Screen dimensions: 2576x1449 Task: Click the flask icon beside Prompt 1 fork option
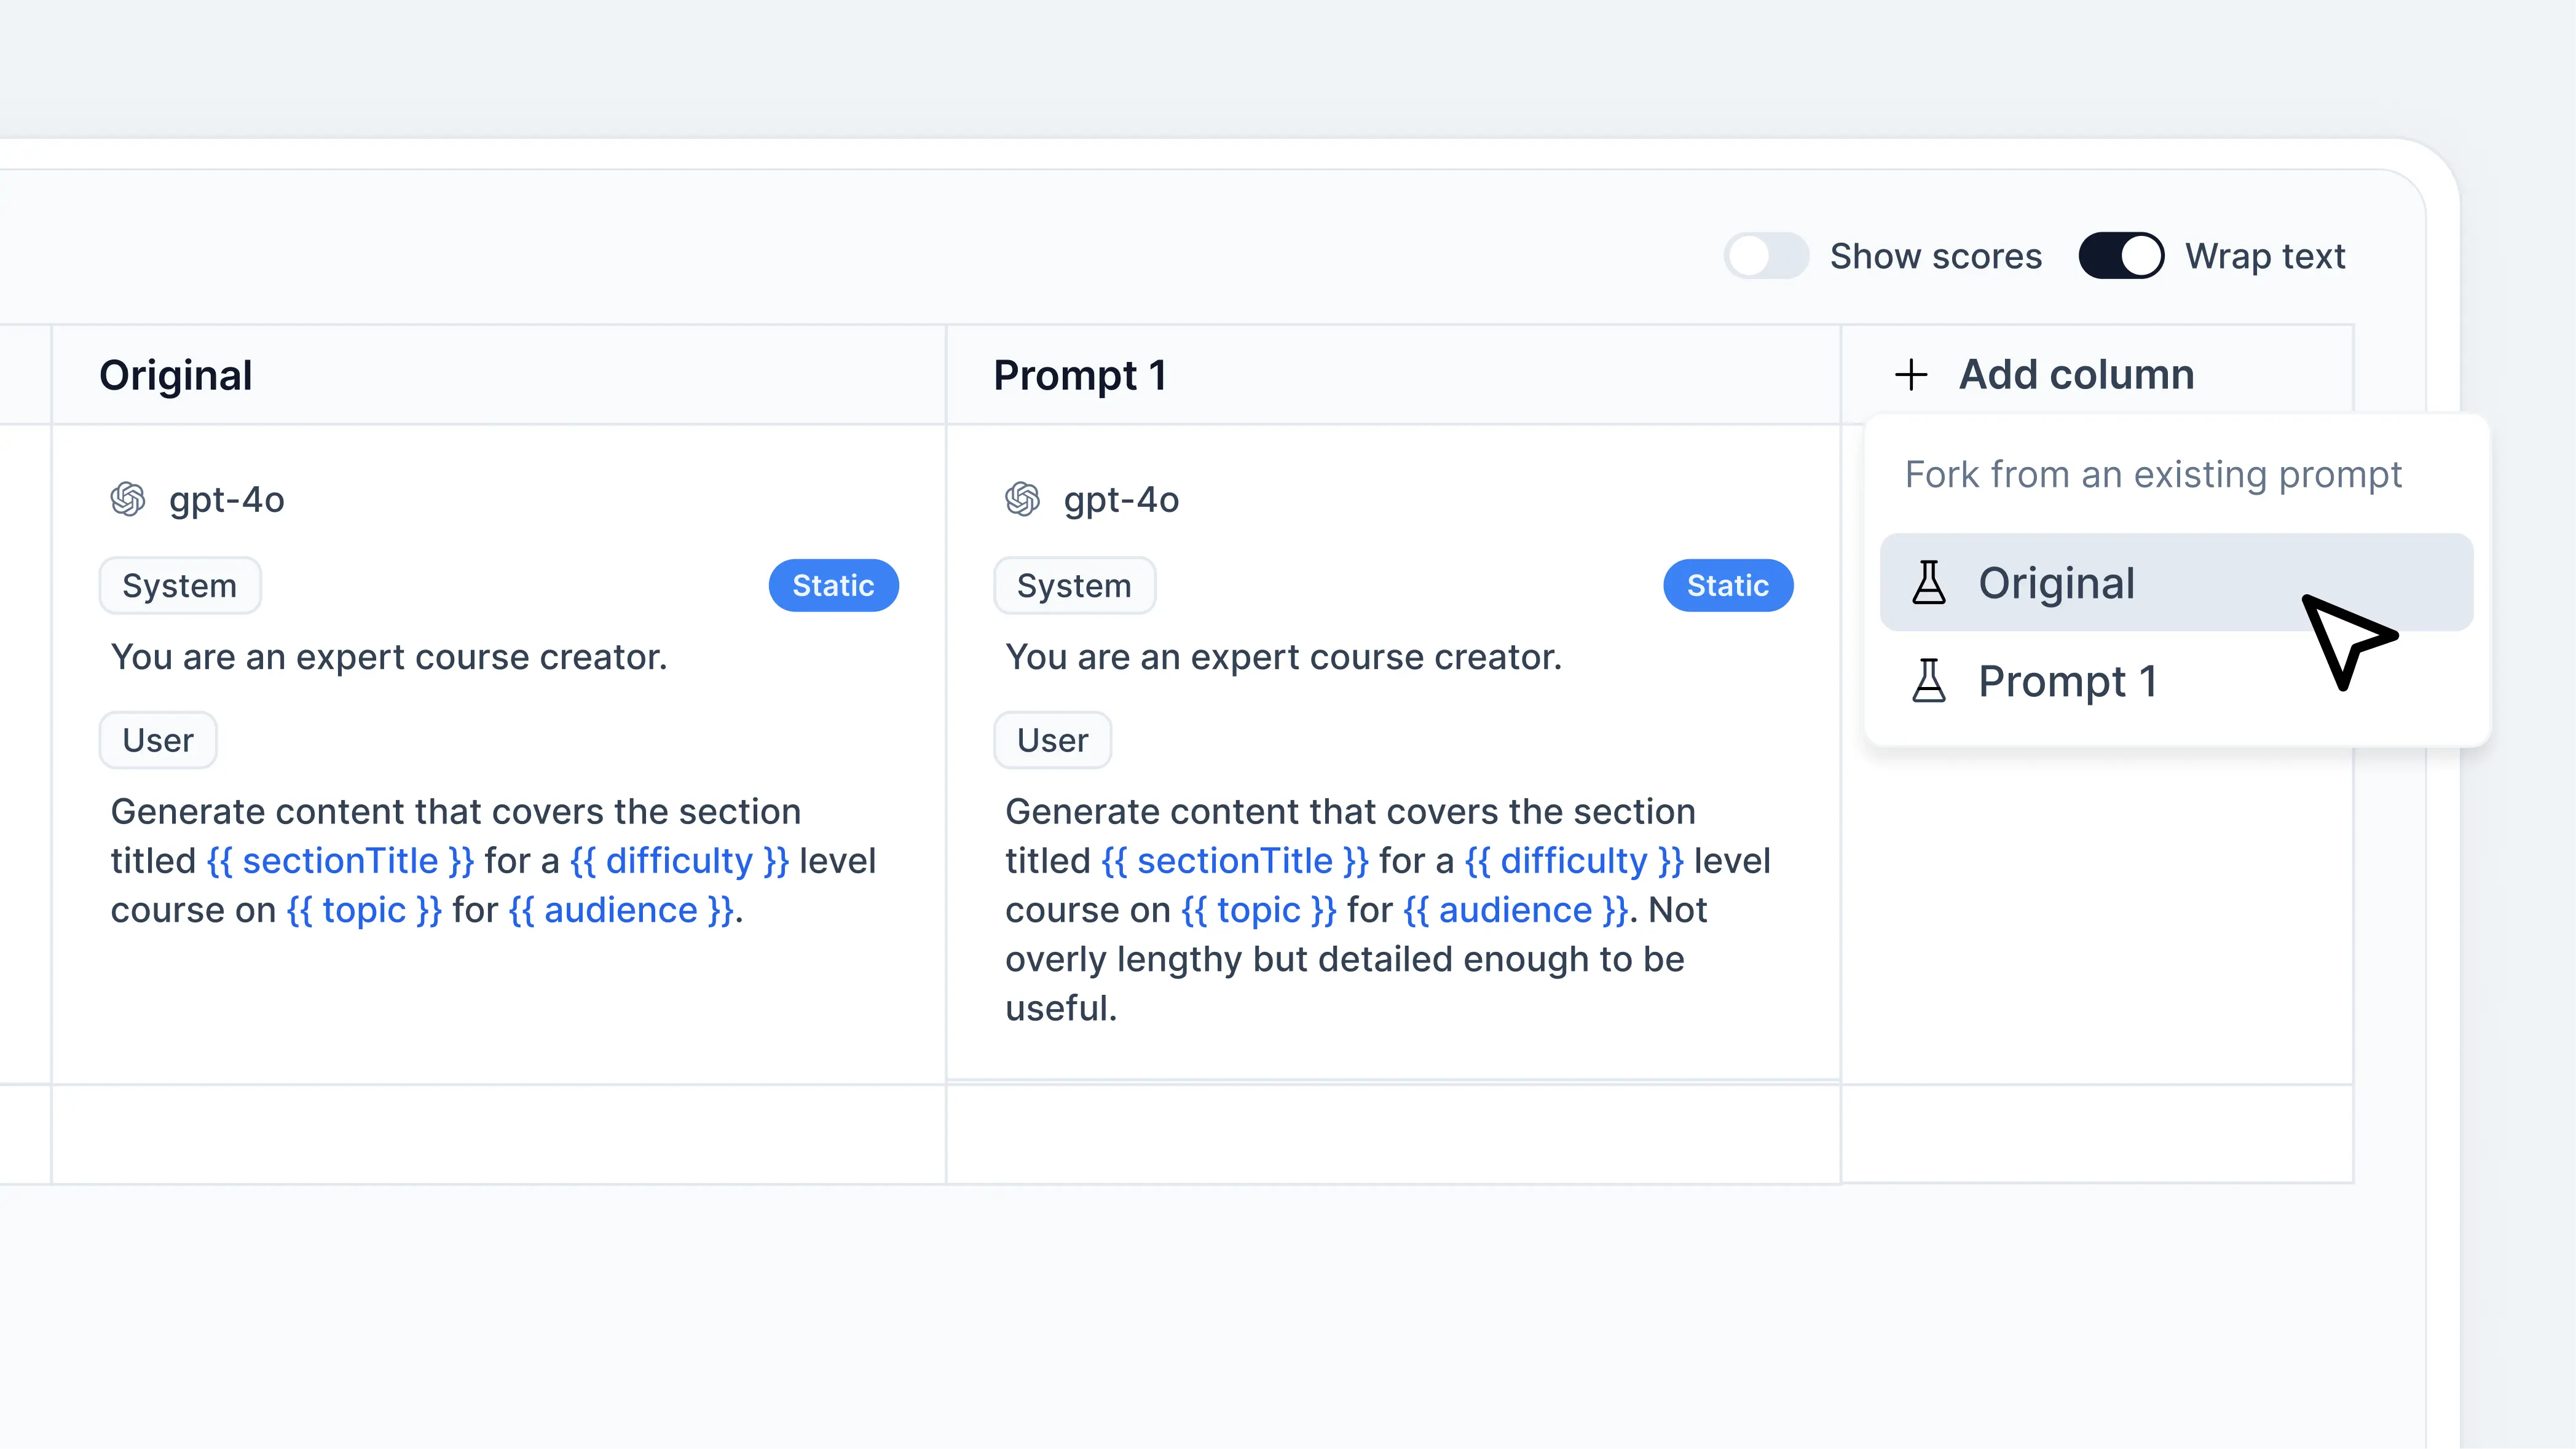coord(1929,681)
